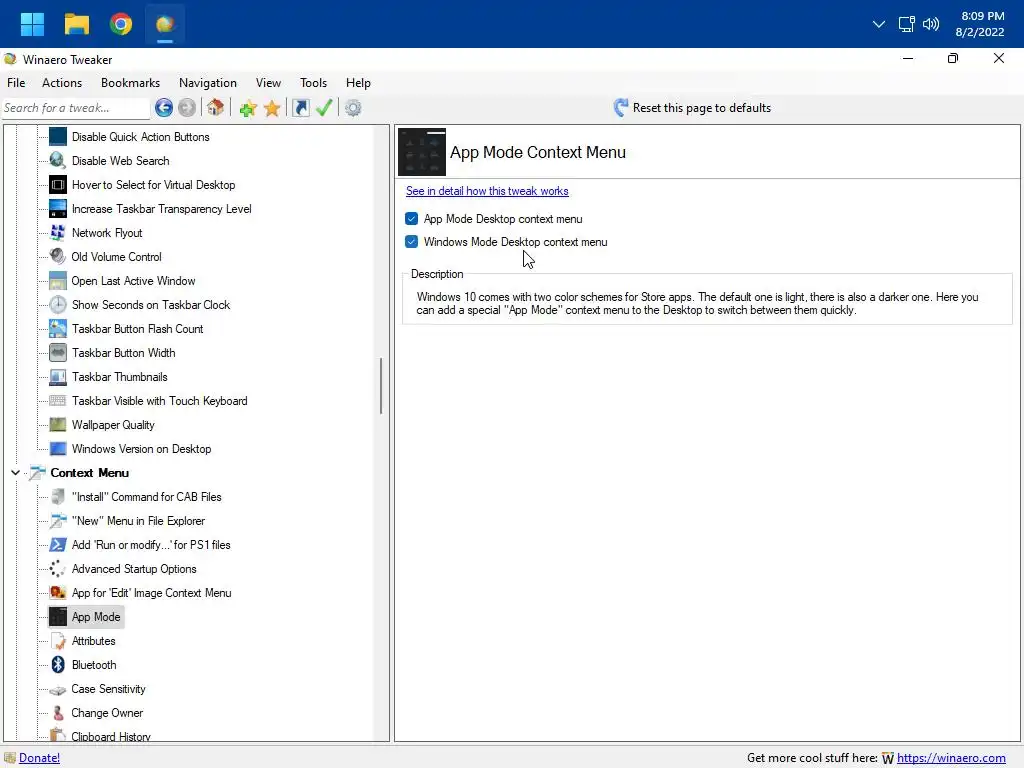Open the File menu
Screen dimensions: 1024x768
pos(16,83)
